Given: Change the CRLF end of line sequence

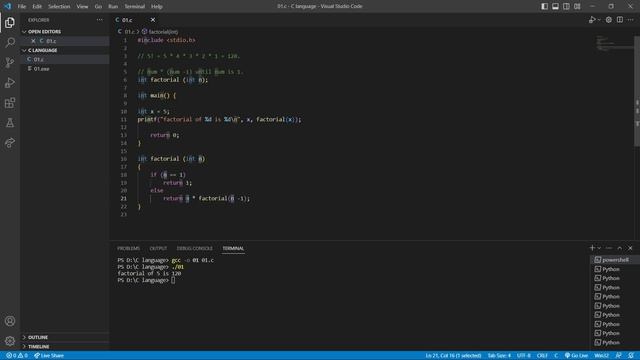Looking at the screenshot, I should [542, 356].
